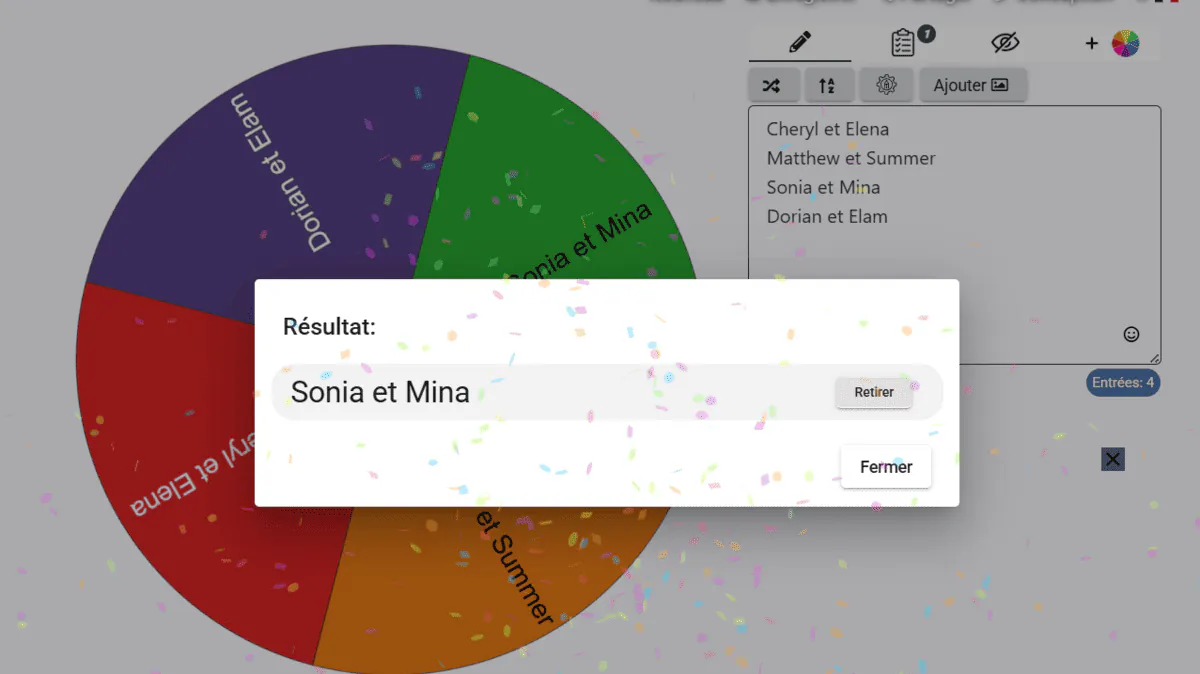Click the colorful wheel icon

click(x=1125, y=43)
